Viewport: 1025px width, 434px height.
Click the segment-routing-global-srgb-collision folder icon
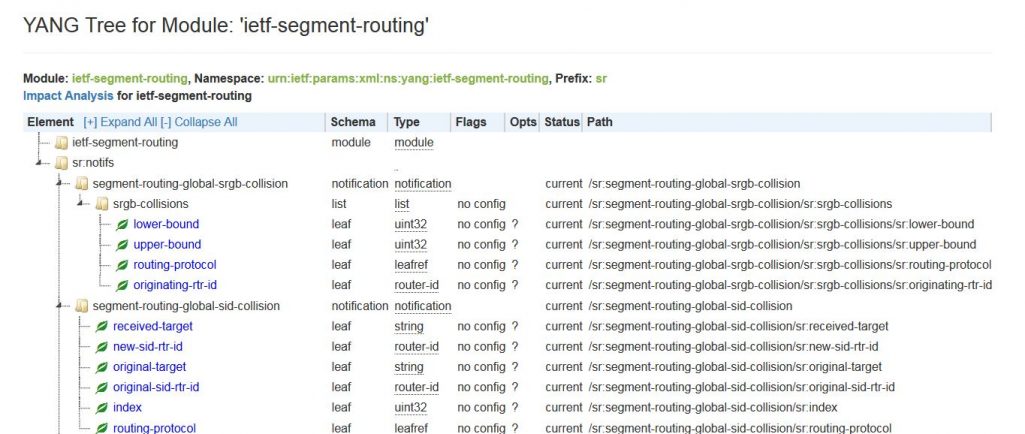(81, 184)
